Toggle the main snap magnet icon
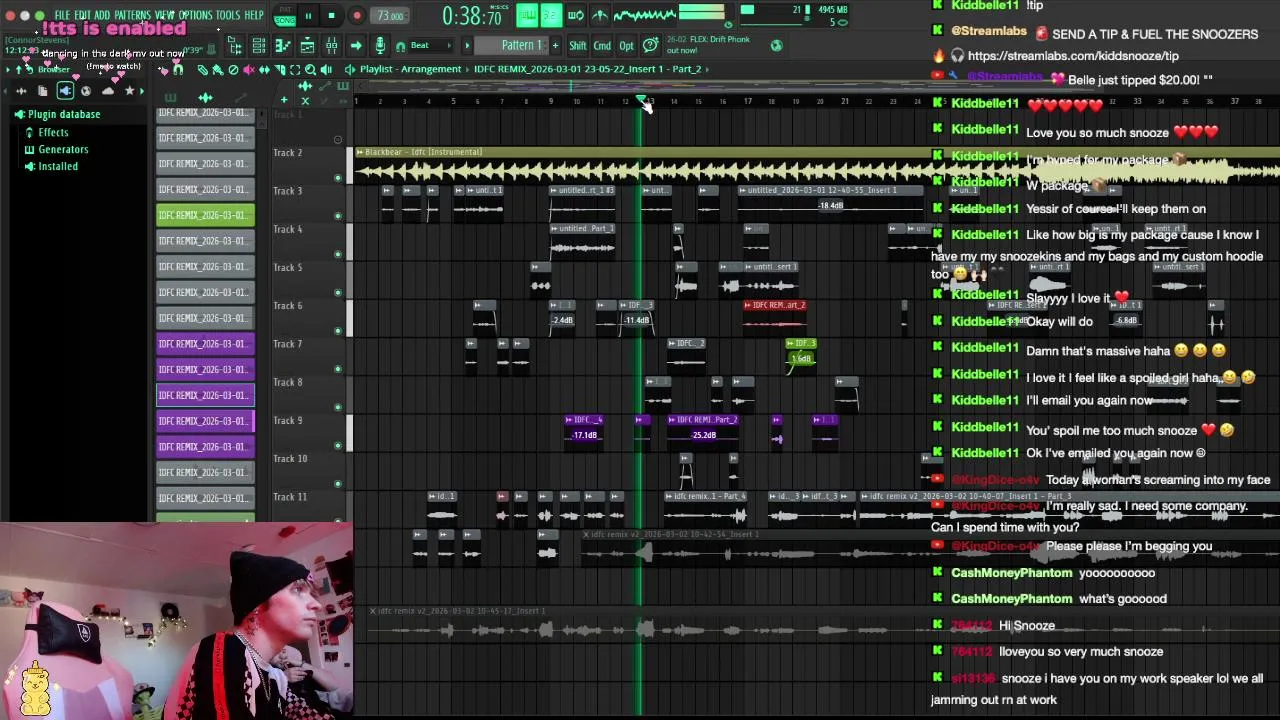 [400, 46]
